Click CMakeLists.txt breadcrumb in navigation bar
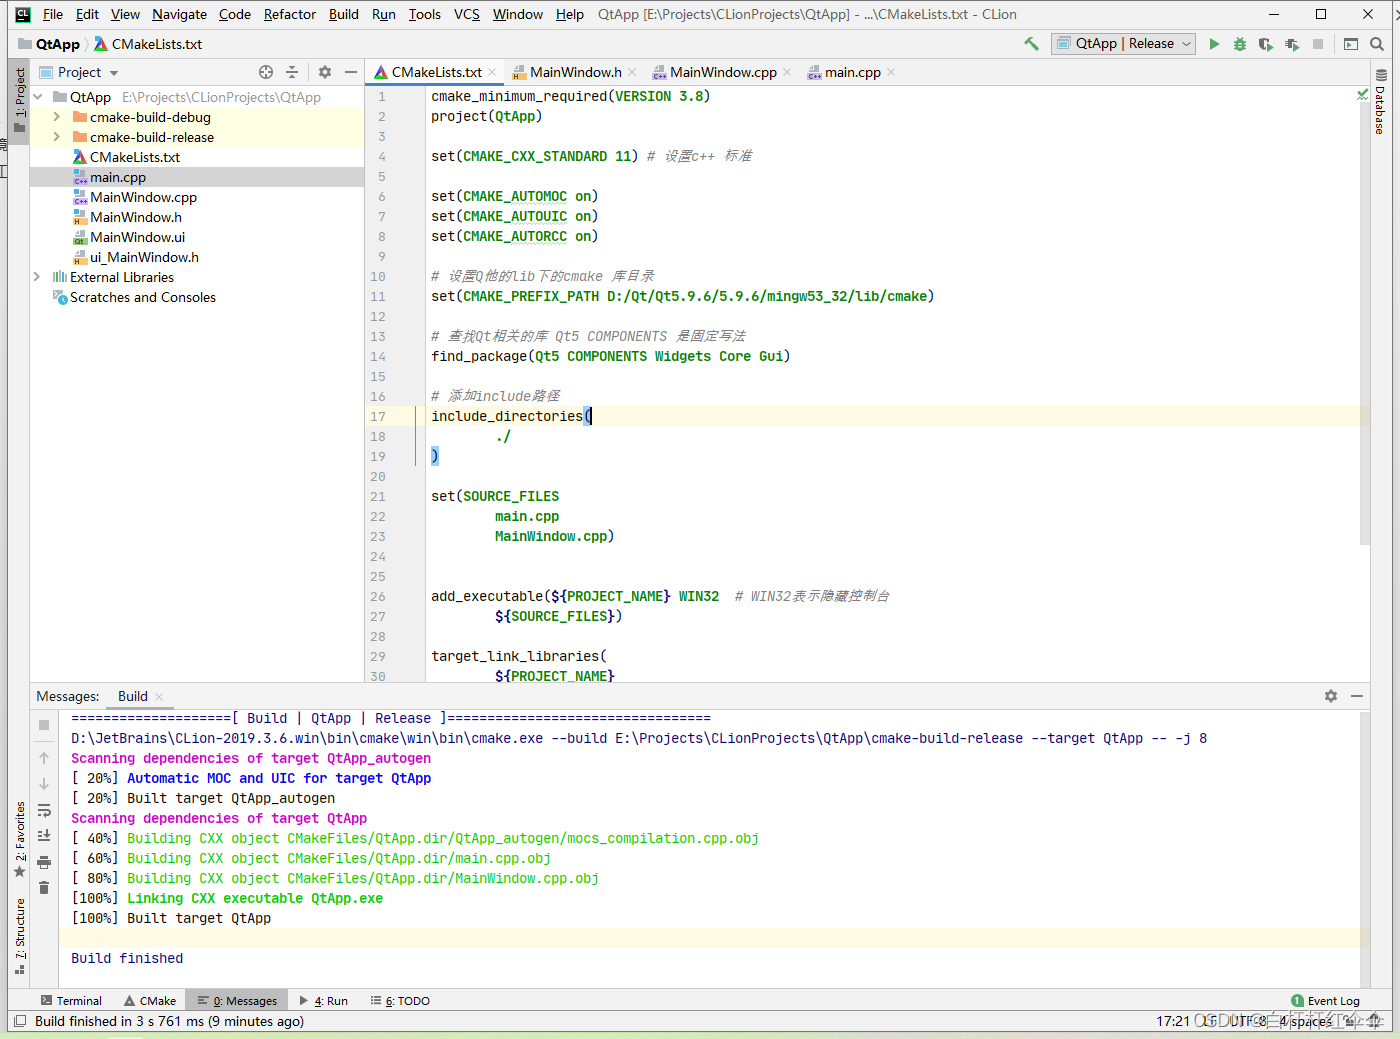Image resolution: width=1400 pixels, height=1039 pixels. tap(148, 44)
